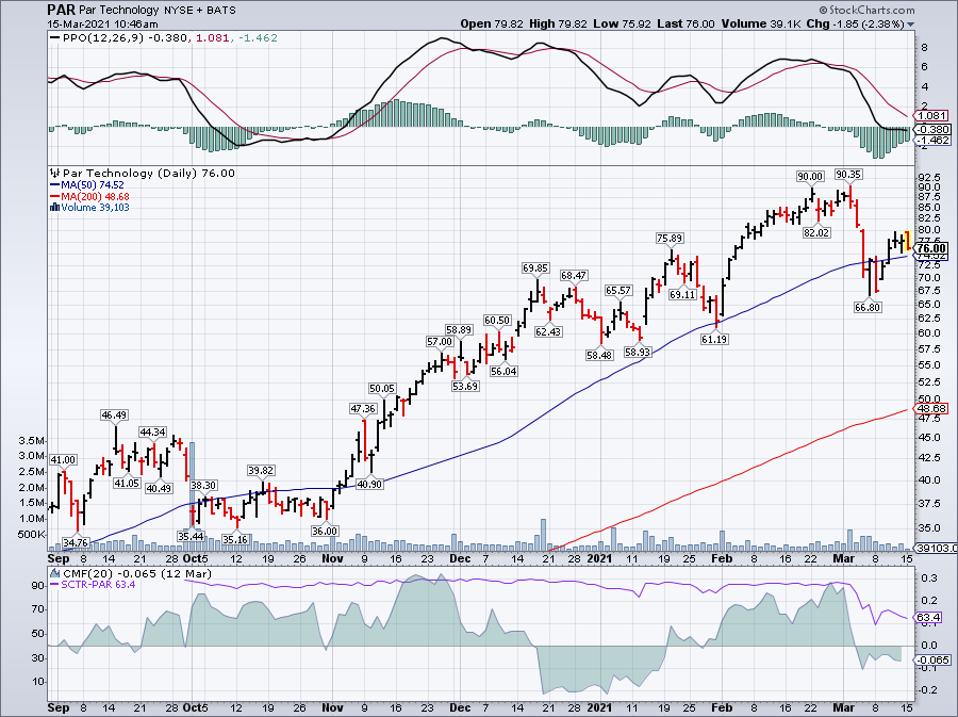Click the 69.11 price label
Screen dimensions: 958x717
683,294
